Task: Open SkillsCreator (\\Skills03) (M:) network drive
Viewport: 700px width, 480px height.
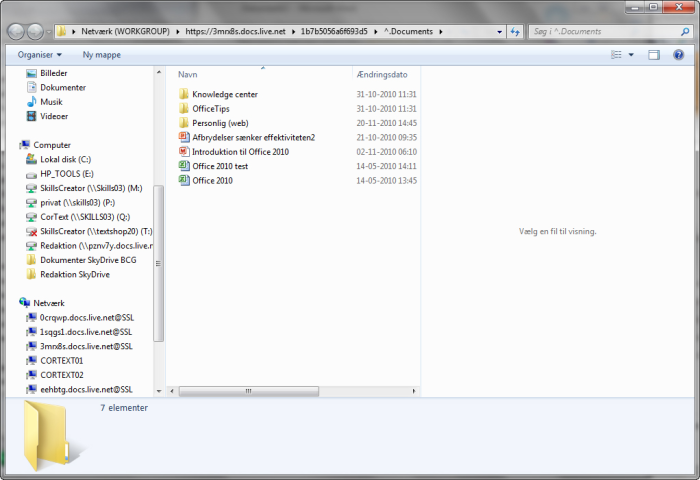Action: 91,188
